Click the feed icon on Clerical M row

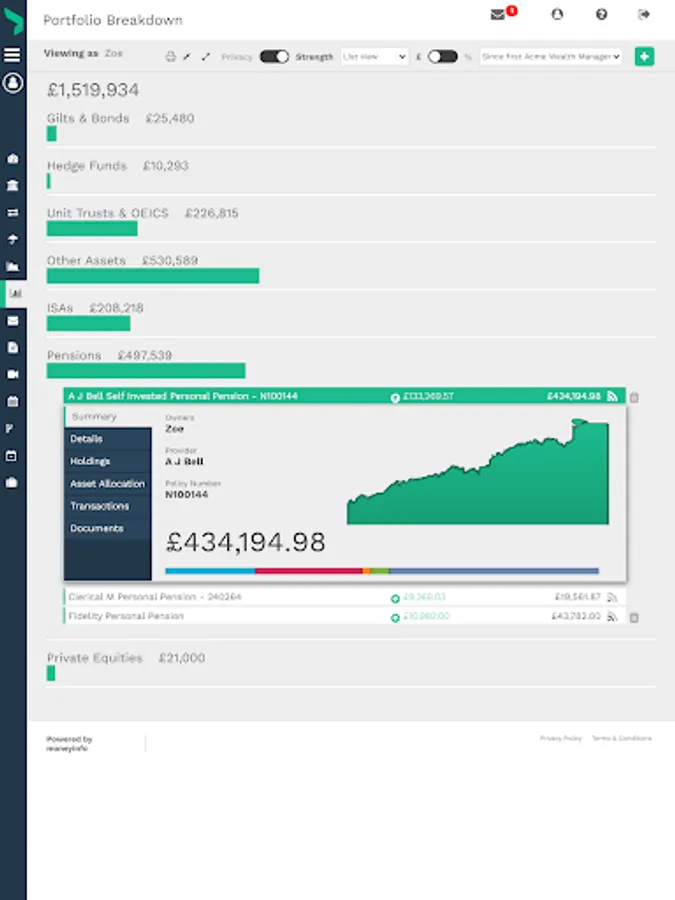[x=612, y=598]
